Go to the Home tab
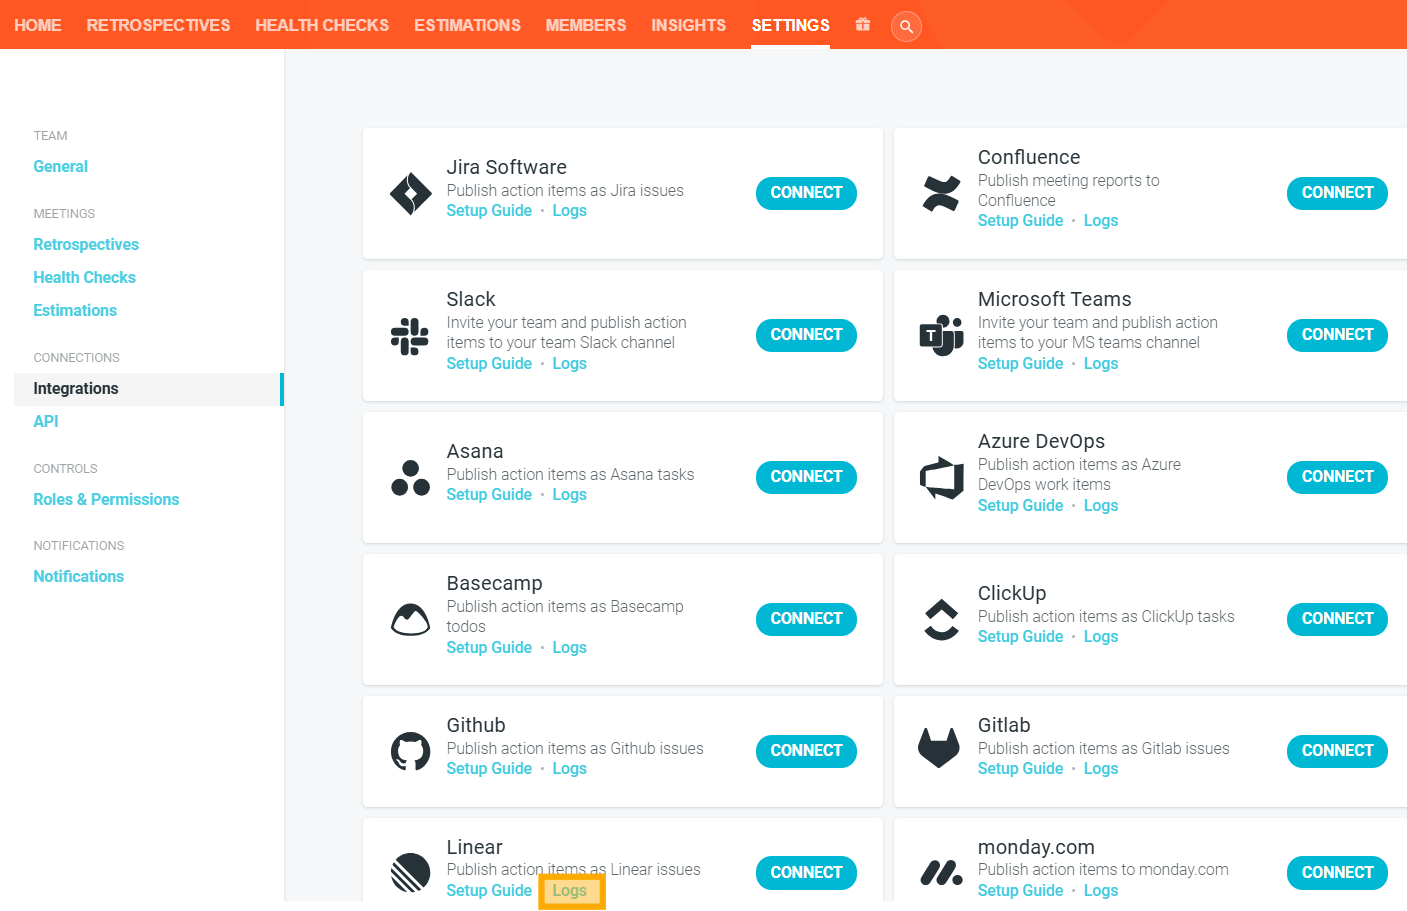Screen dimensions: 1407x911 38,25
